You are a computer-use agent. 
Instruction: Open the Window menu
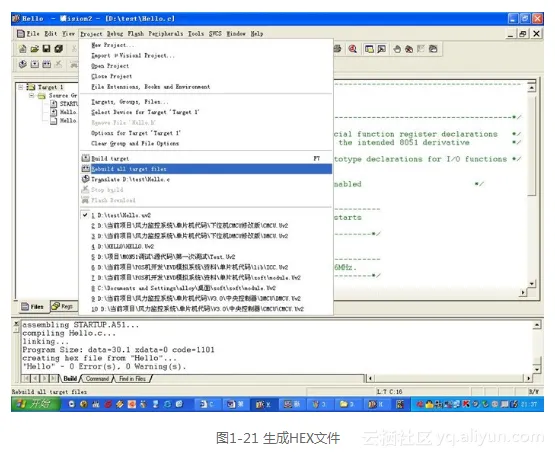point(236,34)
